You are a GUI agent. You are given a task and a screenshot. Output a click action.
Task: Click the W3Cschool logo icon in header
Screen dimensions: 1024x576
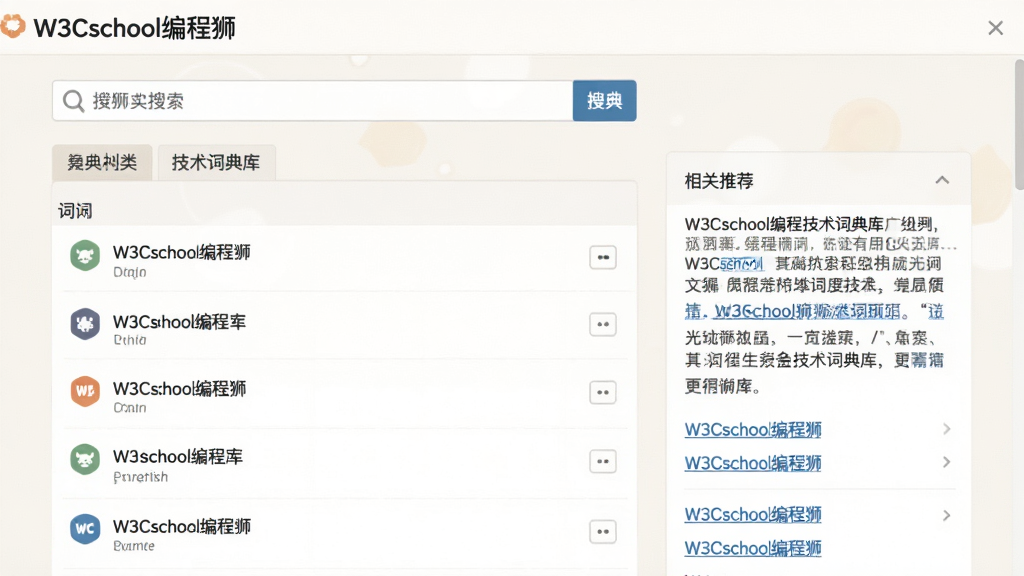[x=12, y=26]
